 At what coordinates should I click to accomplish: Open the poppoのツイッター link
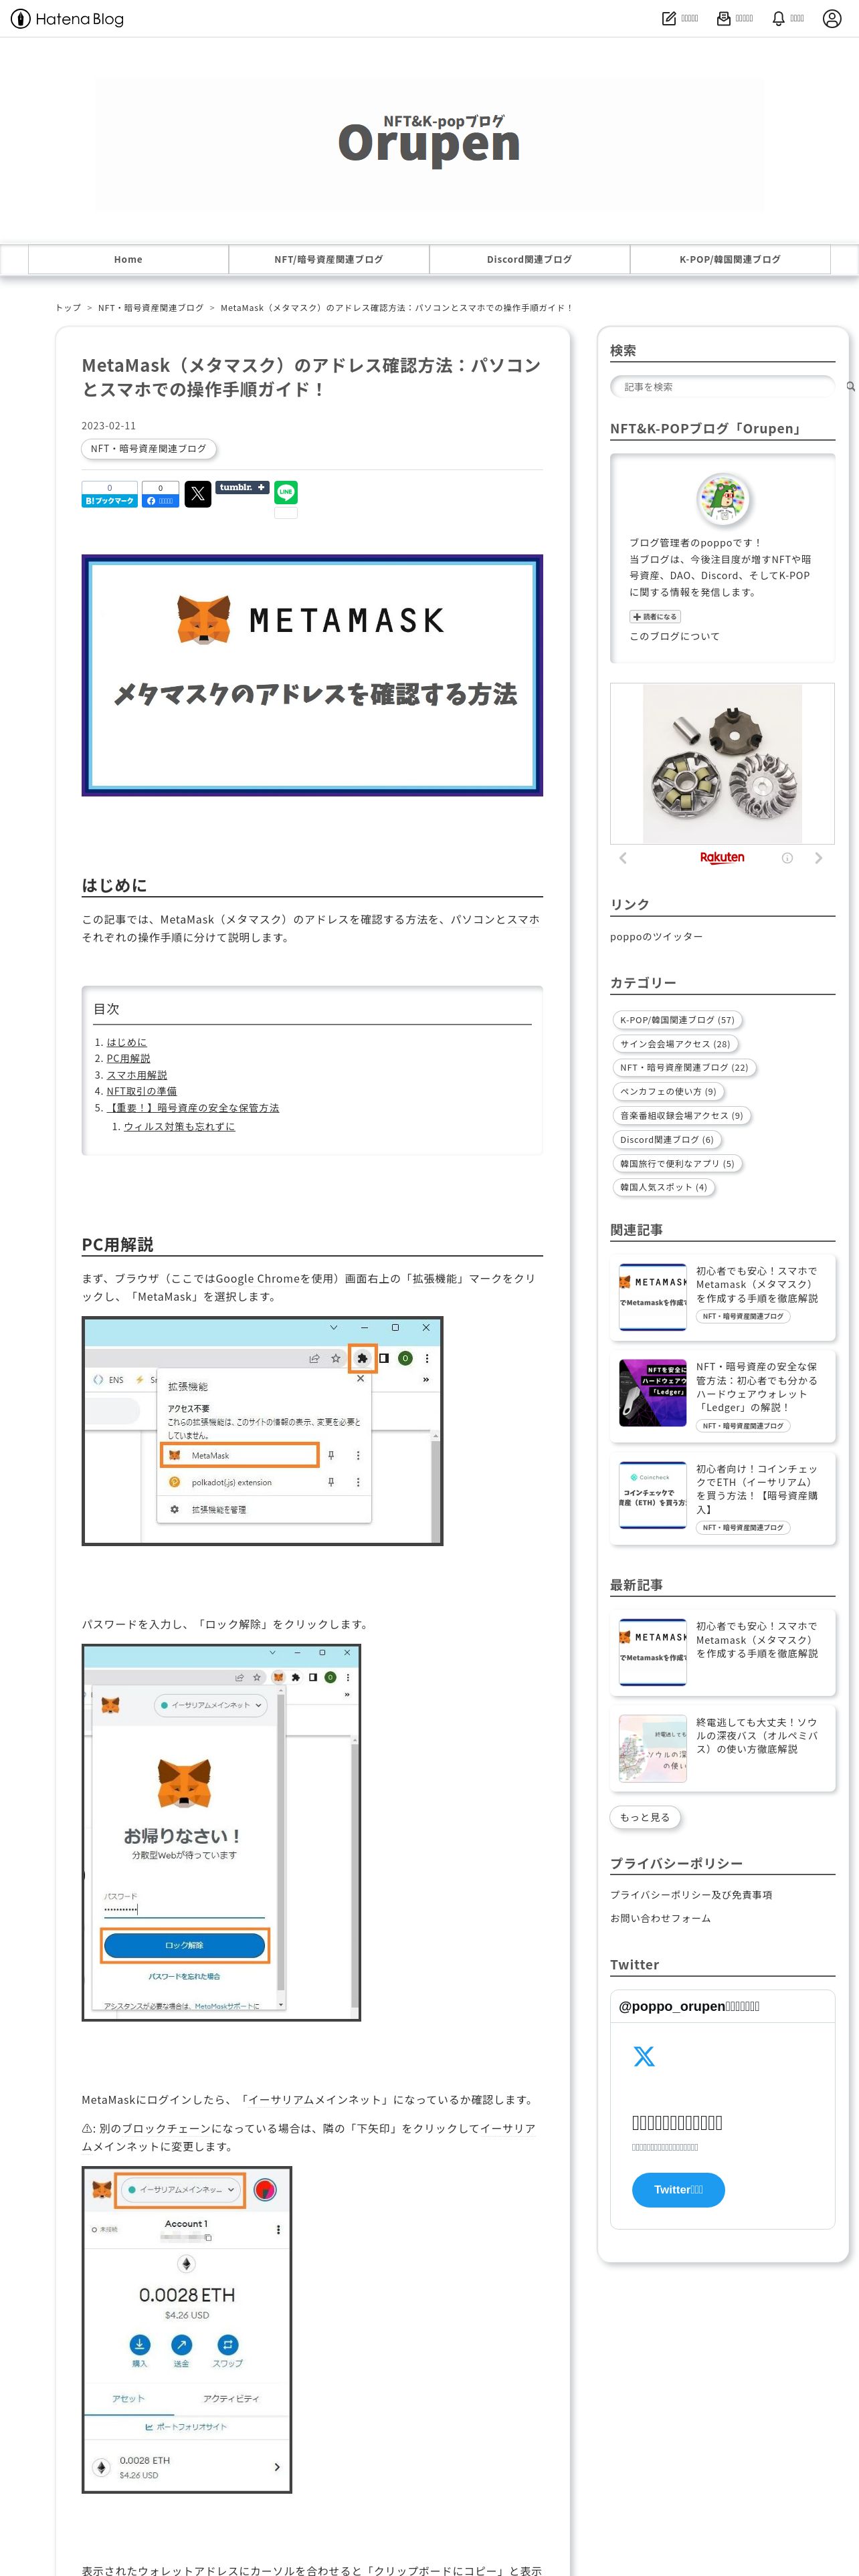click(656, 937)
